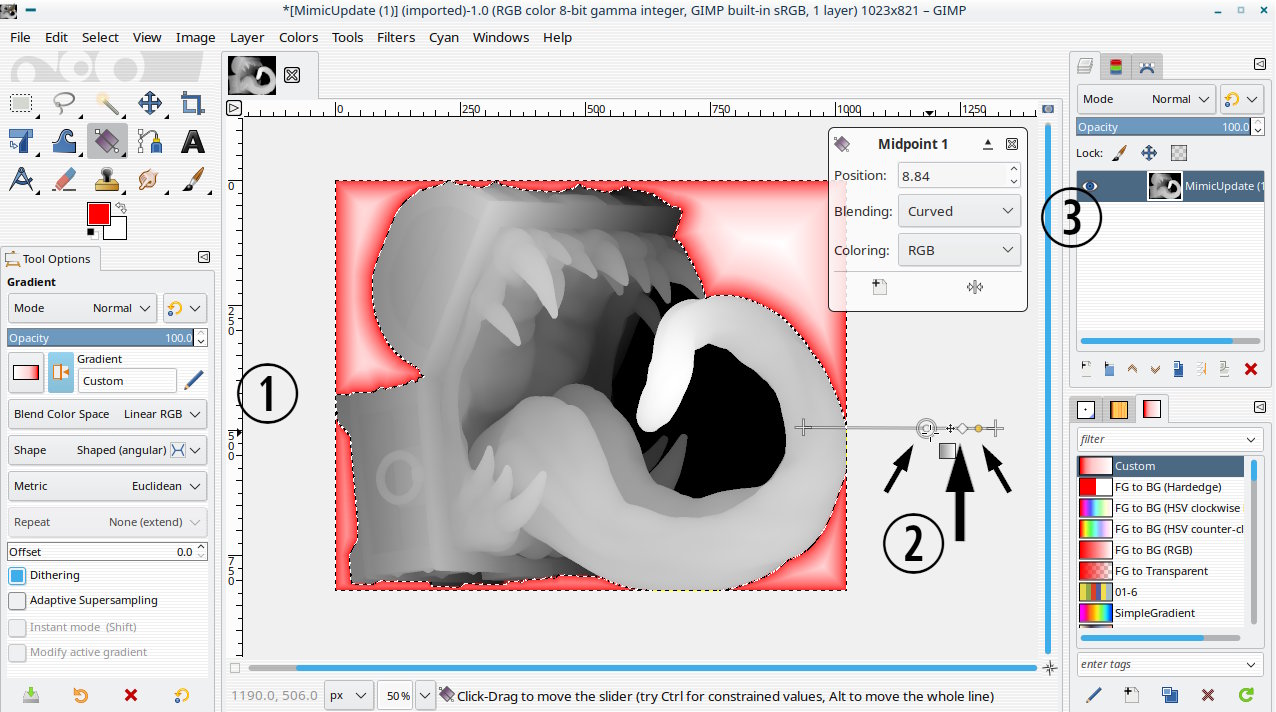Swap the foreground and background colors
This screenshot has height=712, width=1276.
[122, 208]
